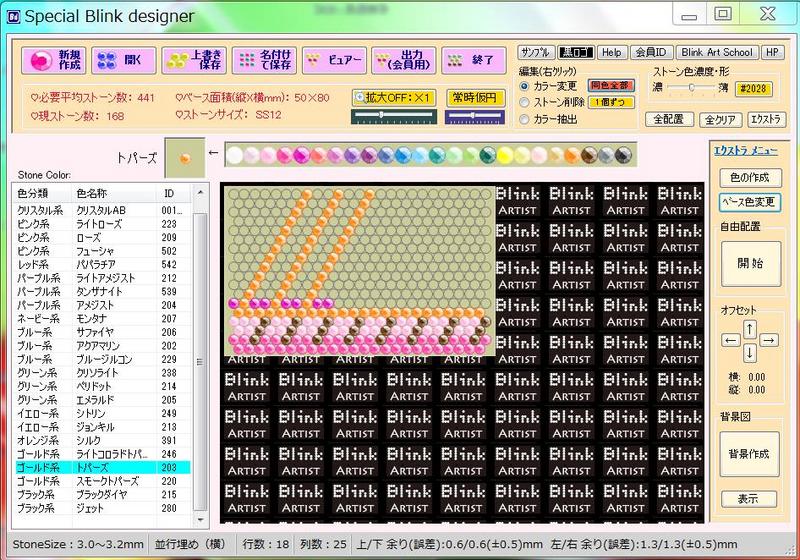The image size is (800, 560).
Task: Adjust the blue circle slider
Action: pyautogui.click(x=474, y=116)
